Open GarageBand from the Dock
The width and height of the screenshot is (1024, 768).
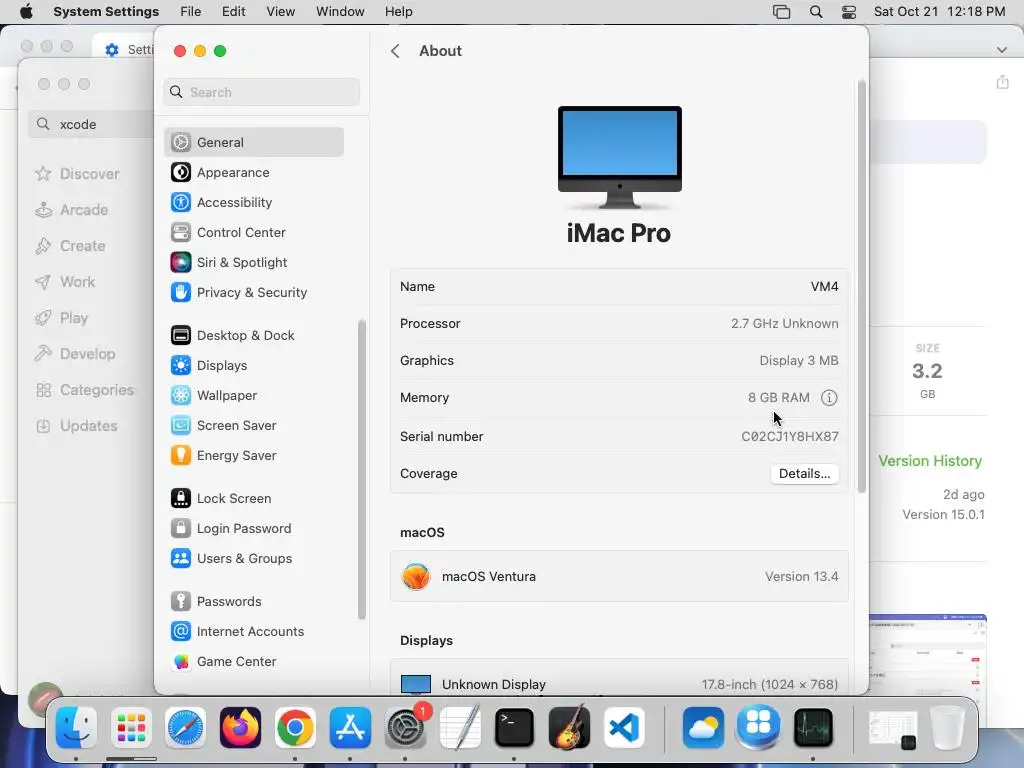[569, 728]
